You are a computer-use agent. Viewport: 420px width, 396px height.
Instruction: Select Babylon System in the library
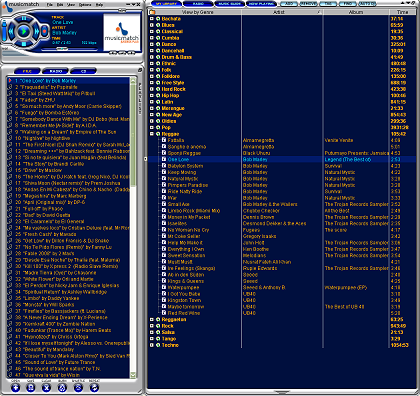185,166
